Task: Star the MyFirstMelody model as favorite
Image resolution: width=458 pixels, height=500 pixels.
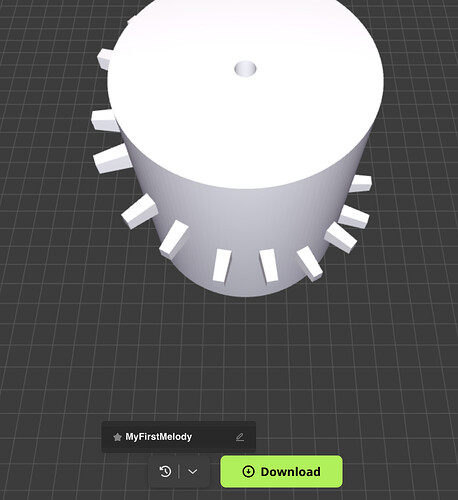Action: pyautogui.click(x=117, y=437)
